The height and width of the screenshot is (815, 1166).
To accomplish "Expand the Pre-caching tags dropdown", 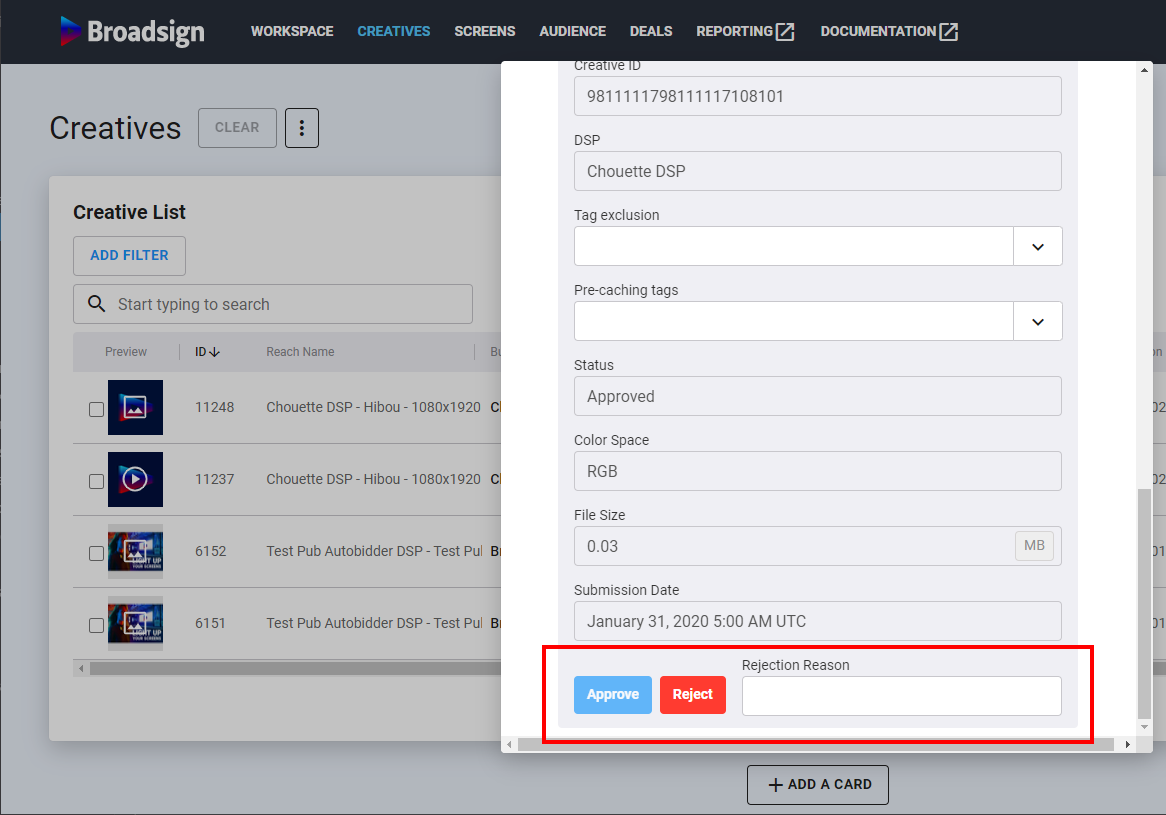I will 1037,321.
